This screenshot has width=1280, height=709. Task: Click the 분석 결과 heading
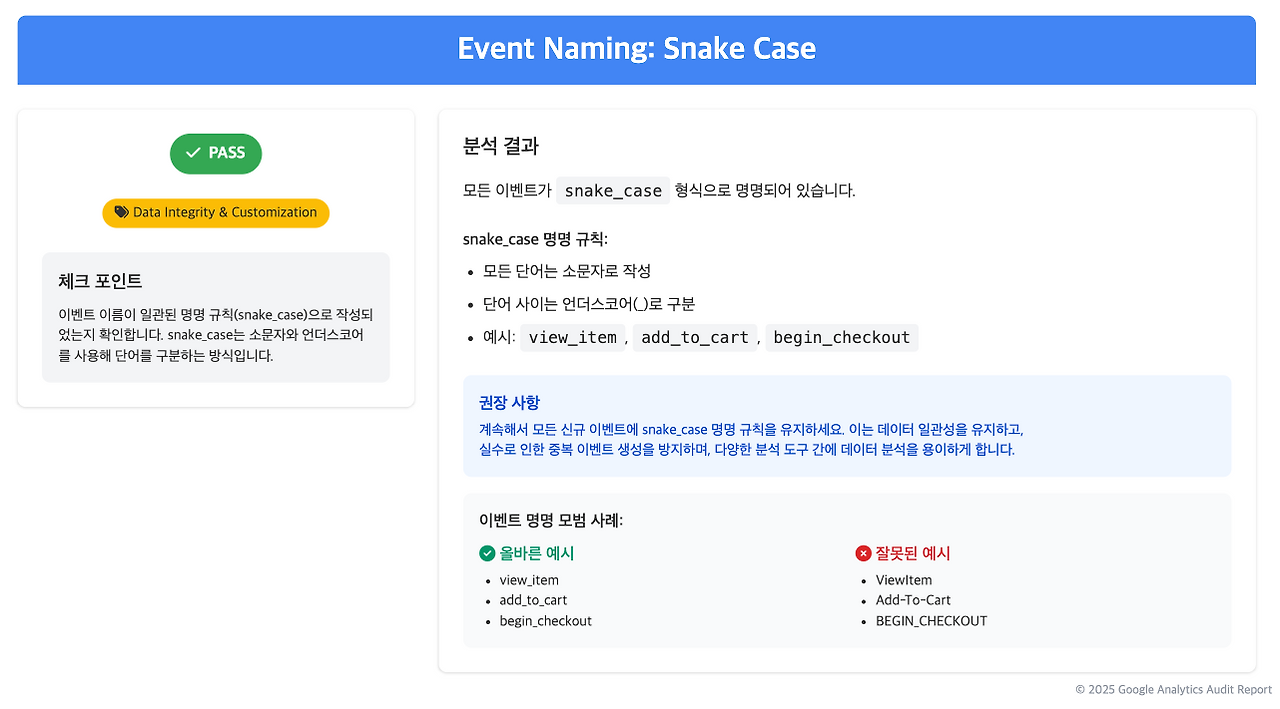[x=501, y=146]
